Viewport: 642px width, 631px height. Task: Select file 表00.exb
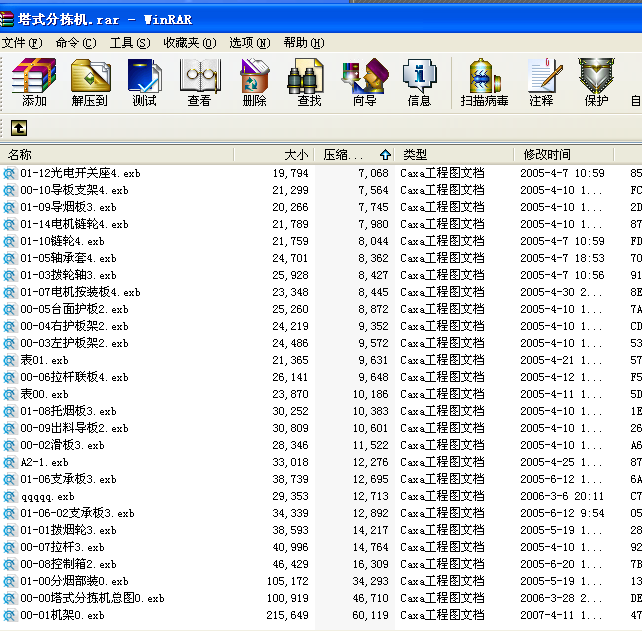[x=44, y=394]
